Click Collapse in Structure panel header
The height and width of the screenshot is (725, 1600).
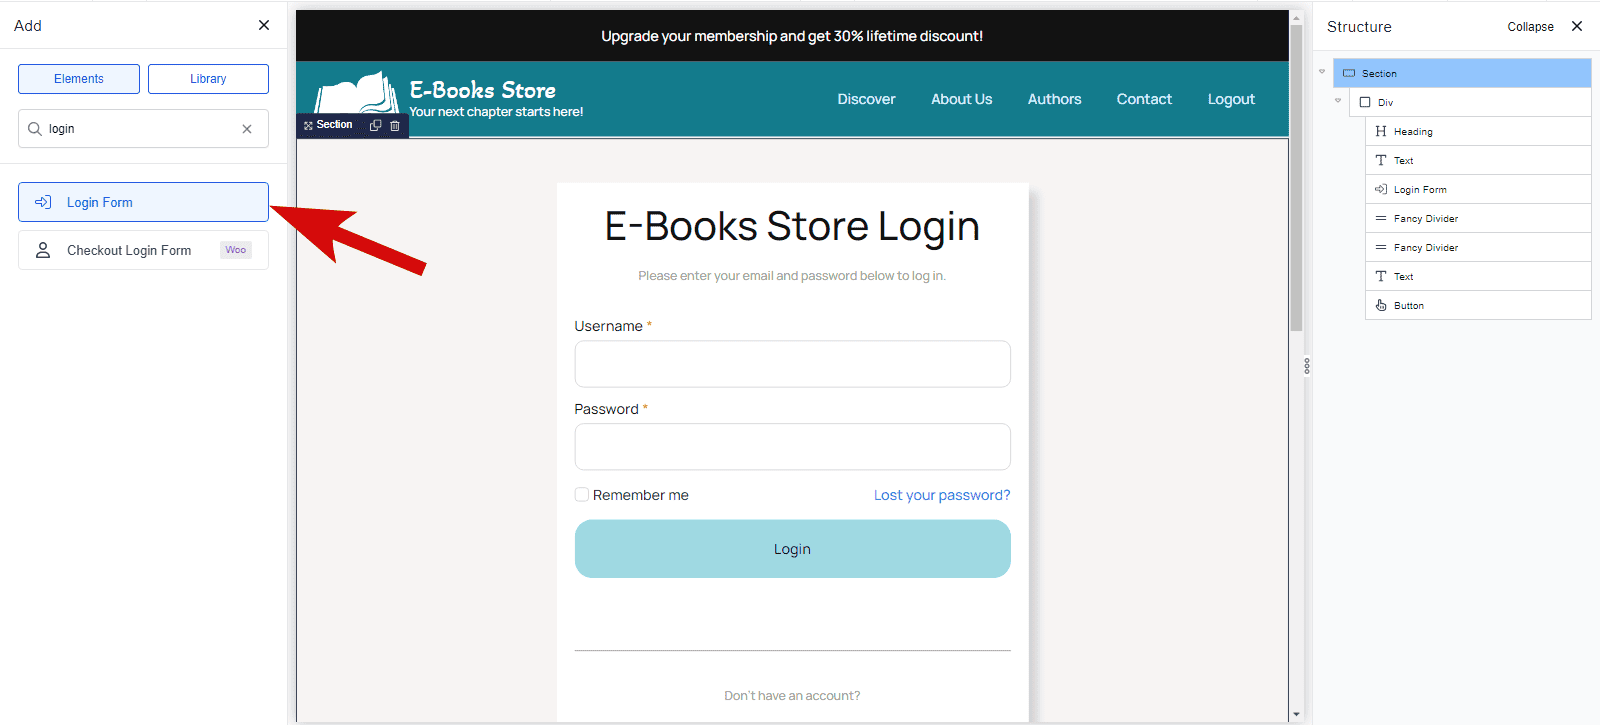pos(1530,27)
